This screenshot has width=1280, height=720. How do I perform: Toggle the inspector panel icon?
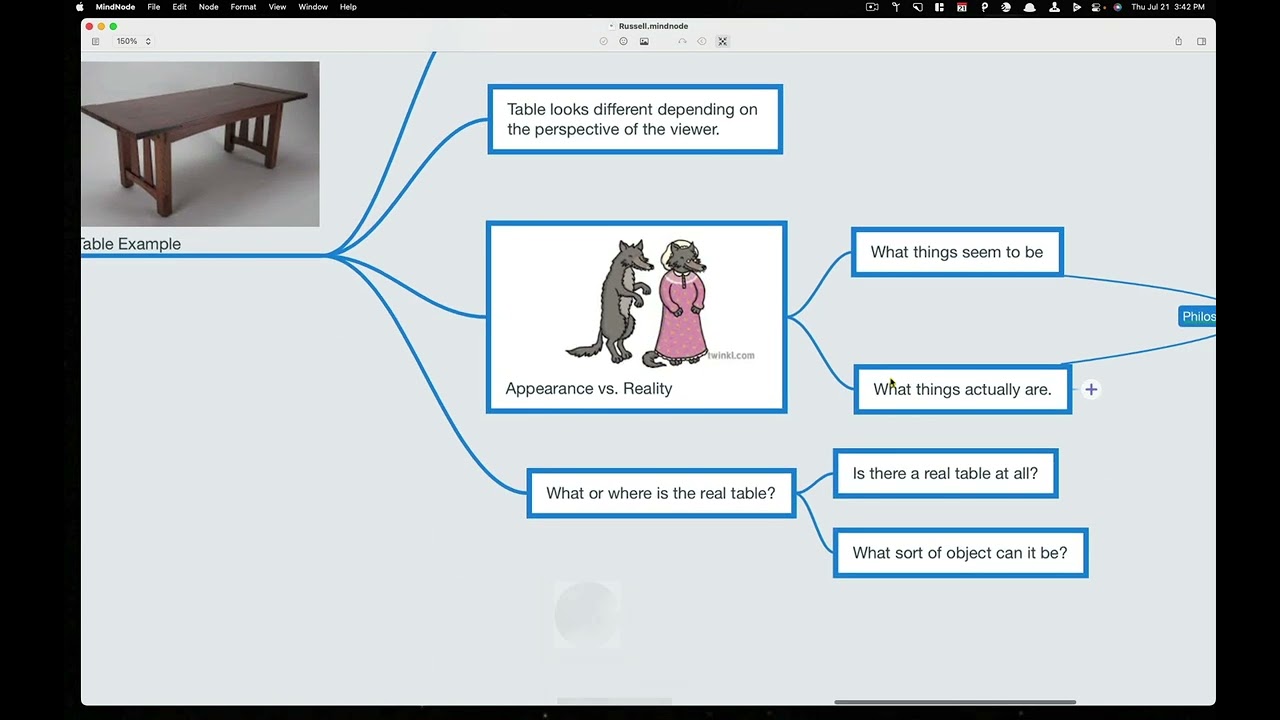(x=1201, y=41)
